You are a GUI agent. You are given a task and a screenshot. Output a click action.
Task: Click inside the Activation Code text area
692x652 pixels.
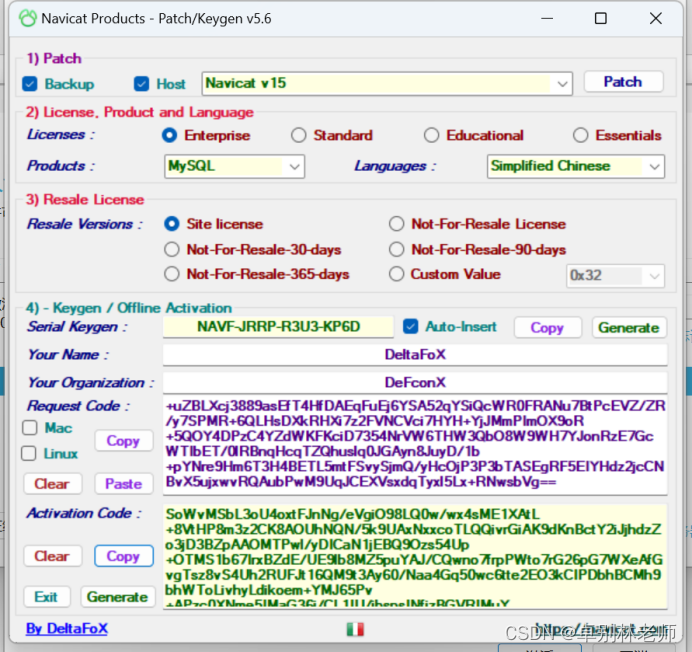pos(415,557)
